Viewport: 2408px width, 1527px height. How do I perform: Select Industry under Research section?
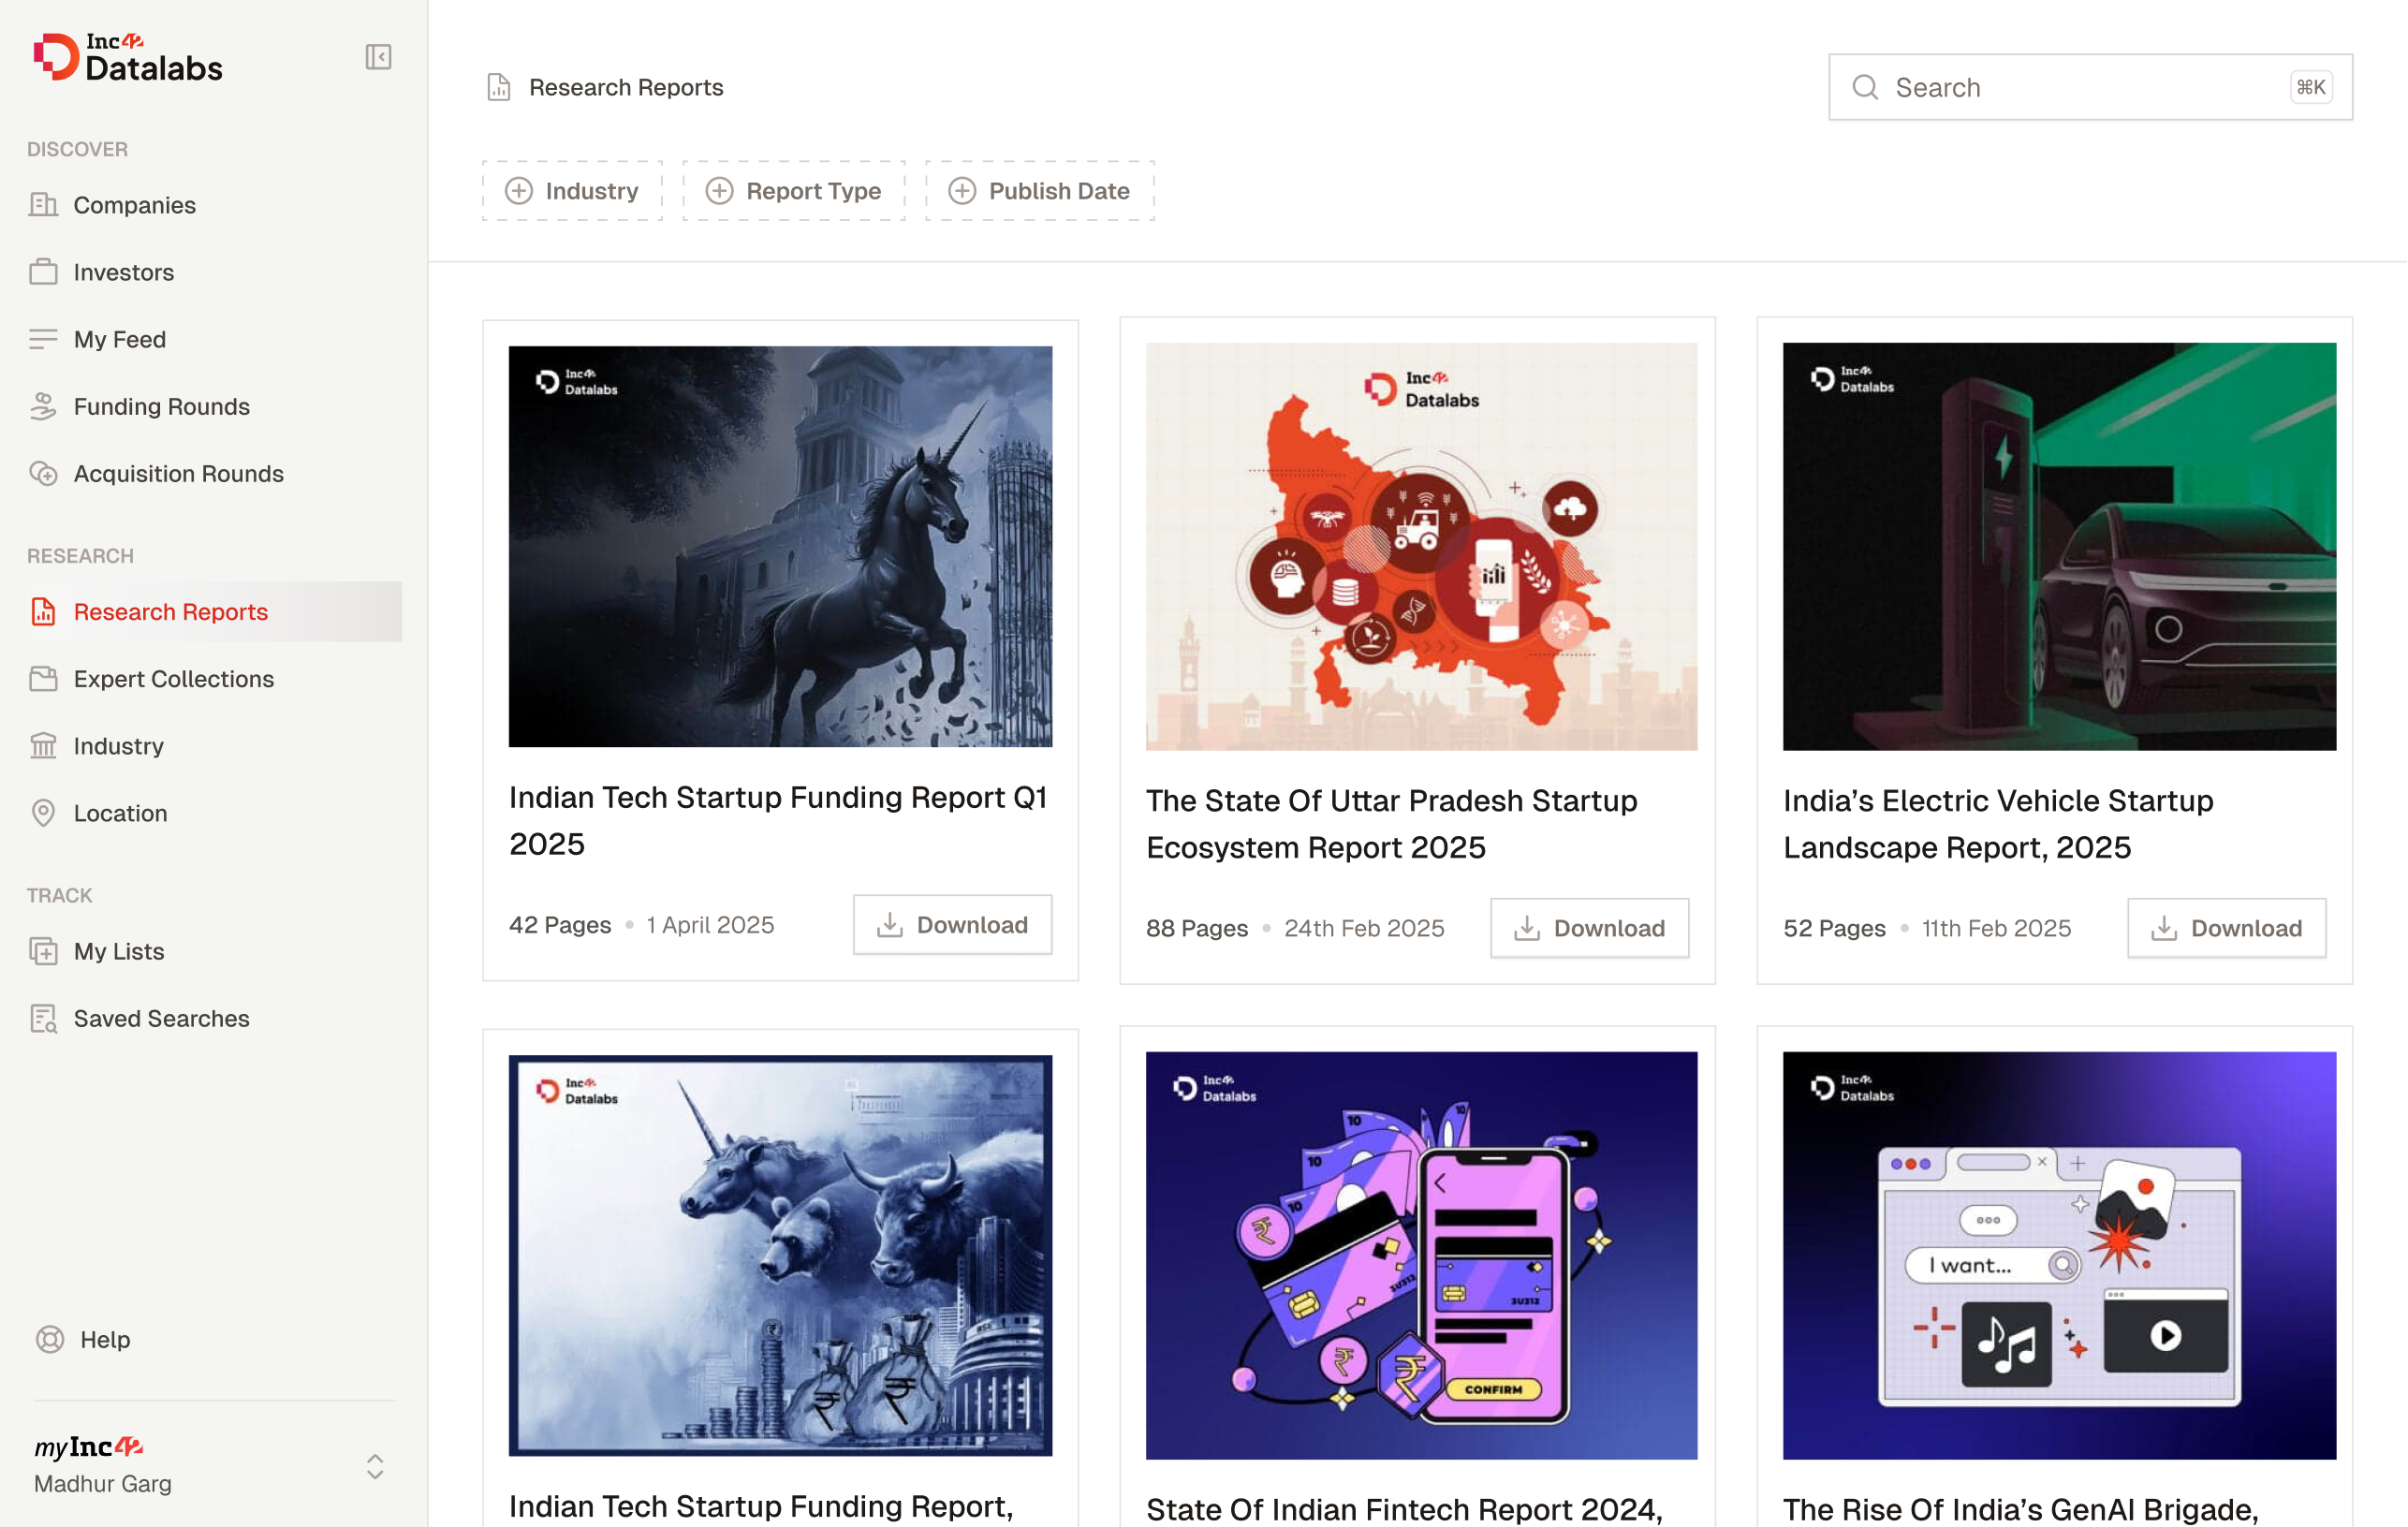tap(118, 746)
